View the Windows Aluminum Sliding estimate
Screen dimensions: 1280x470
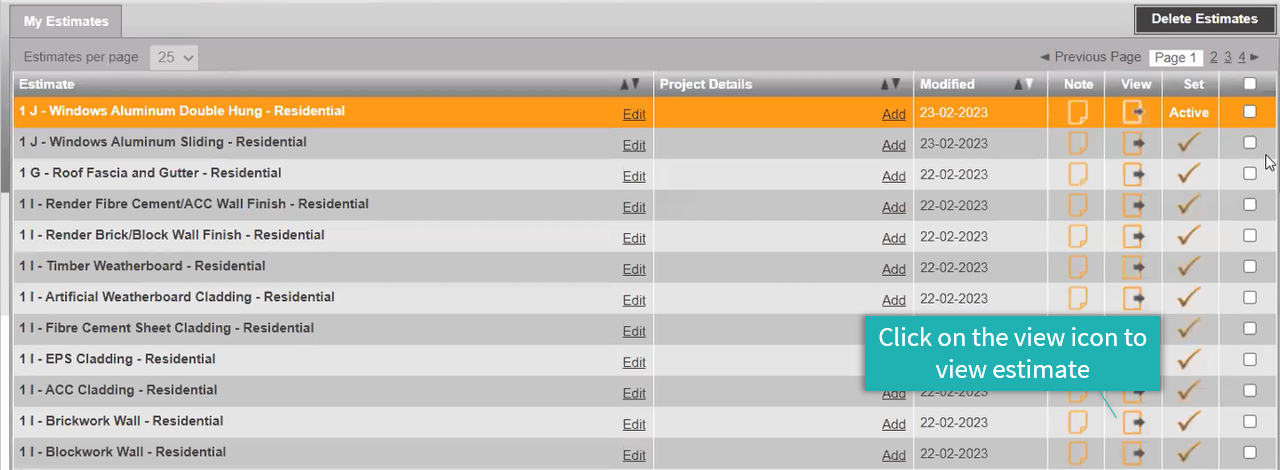[x=1134, y=143]
